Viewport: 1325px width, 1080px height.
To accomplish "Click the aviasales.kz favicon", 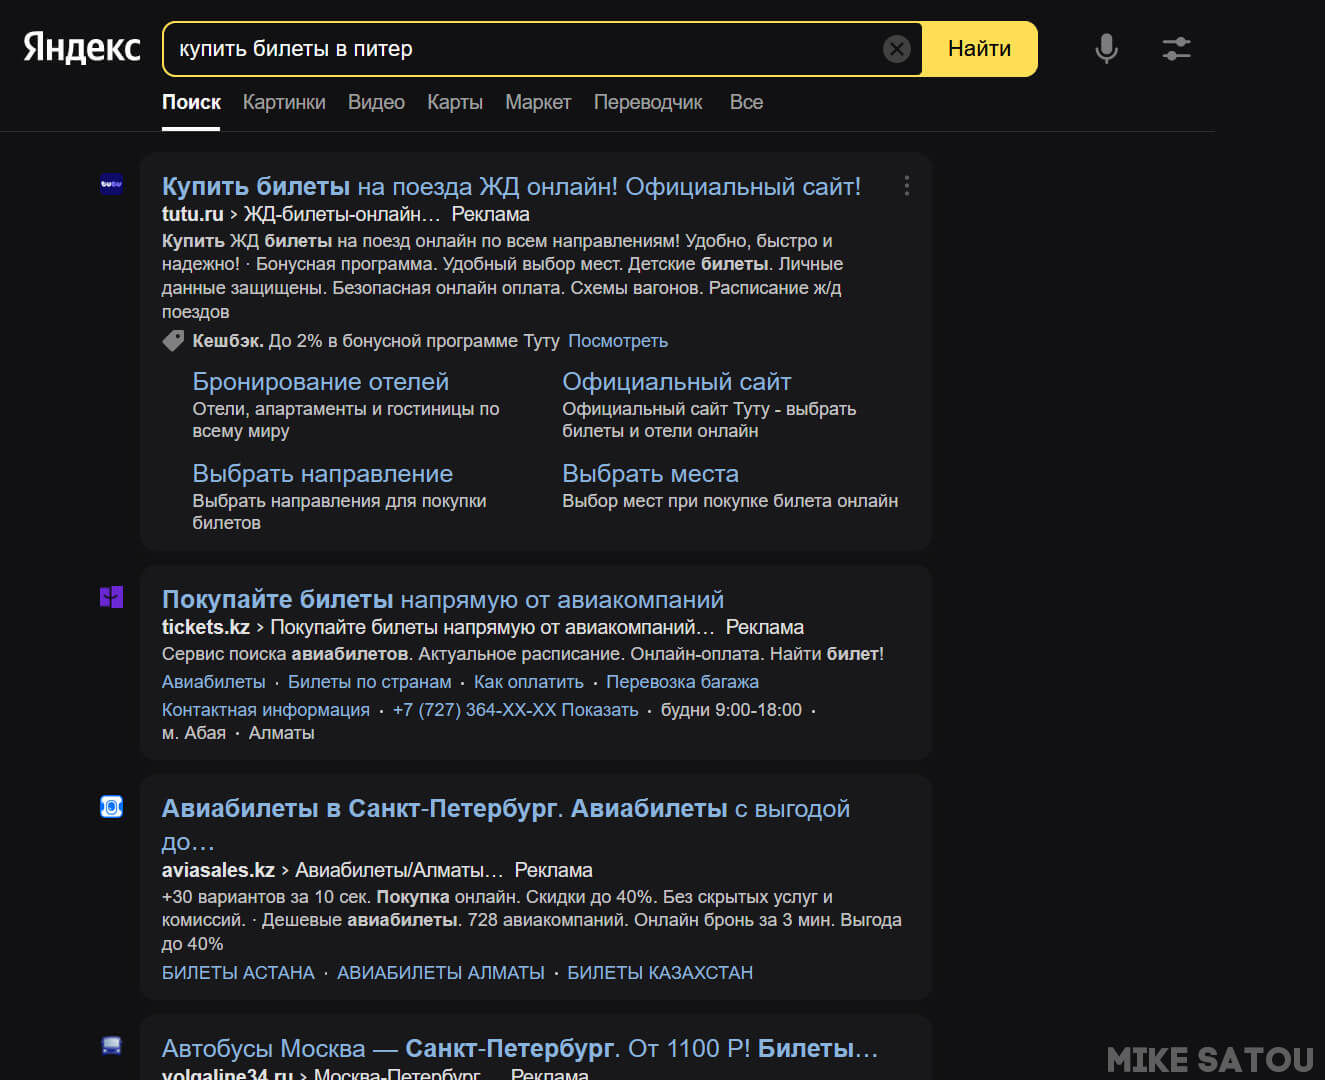I will tap(111, 806).
